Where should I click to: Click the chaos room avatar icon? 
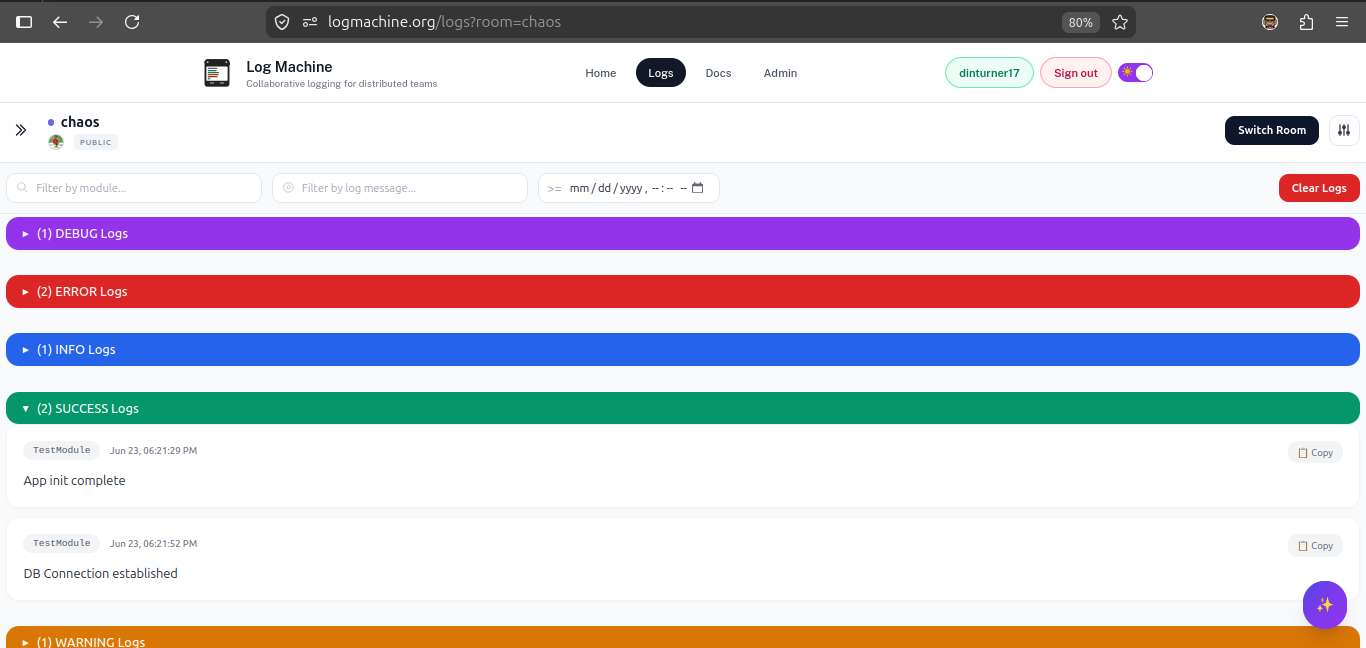pos(56,142)
